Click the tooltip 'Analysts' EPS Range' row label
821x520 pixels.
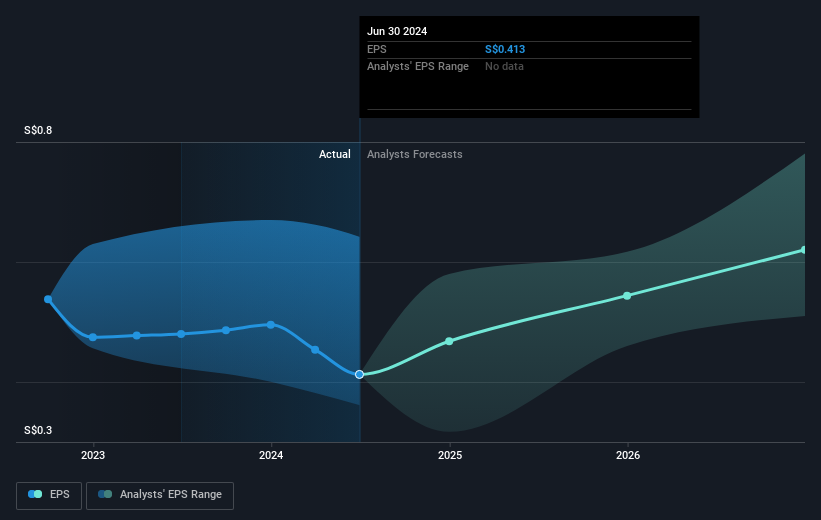point(418,67)
